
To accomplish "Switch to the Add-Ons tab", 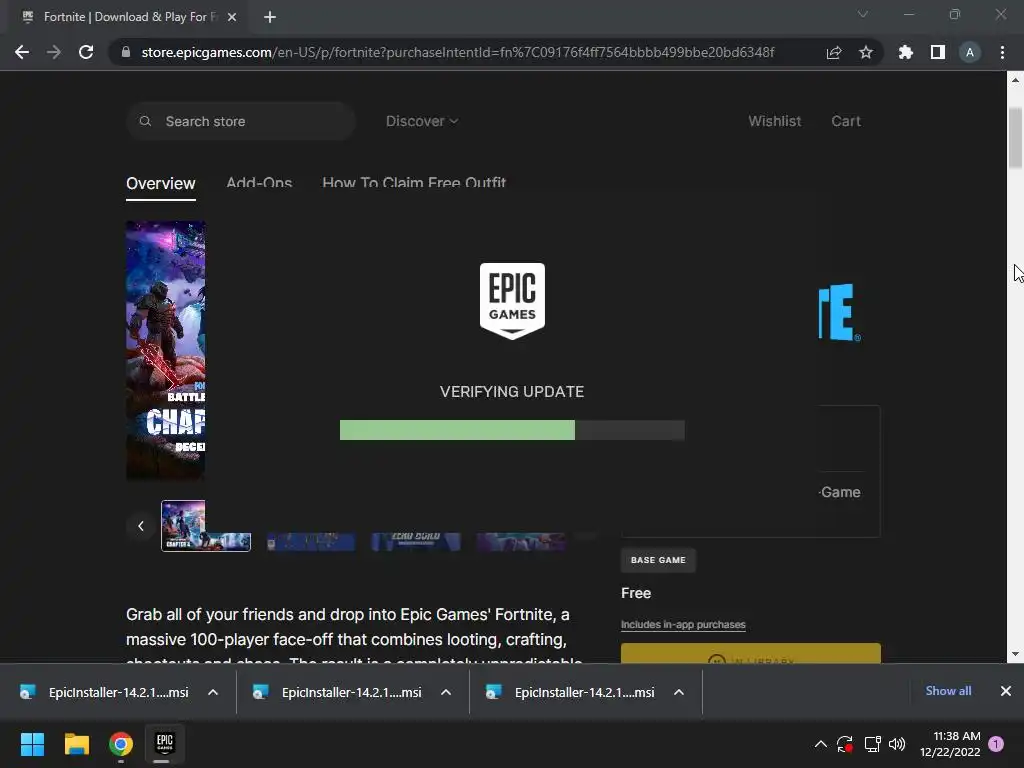I will pos(259,183).
